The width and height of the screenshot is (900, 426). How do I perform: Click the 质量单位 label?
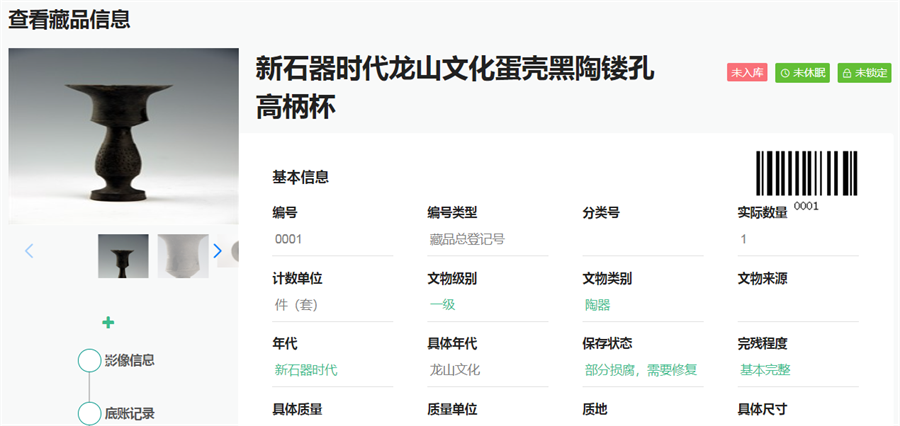[452, 409]
